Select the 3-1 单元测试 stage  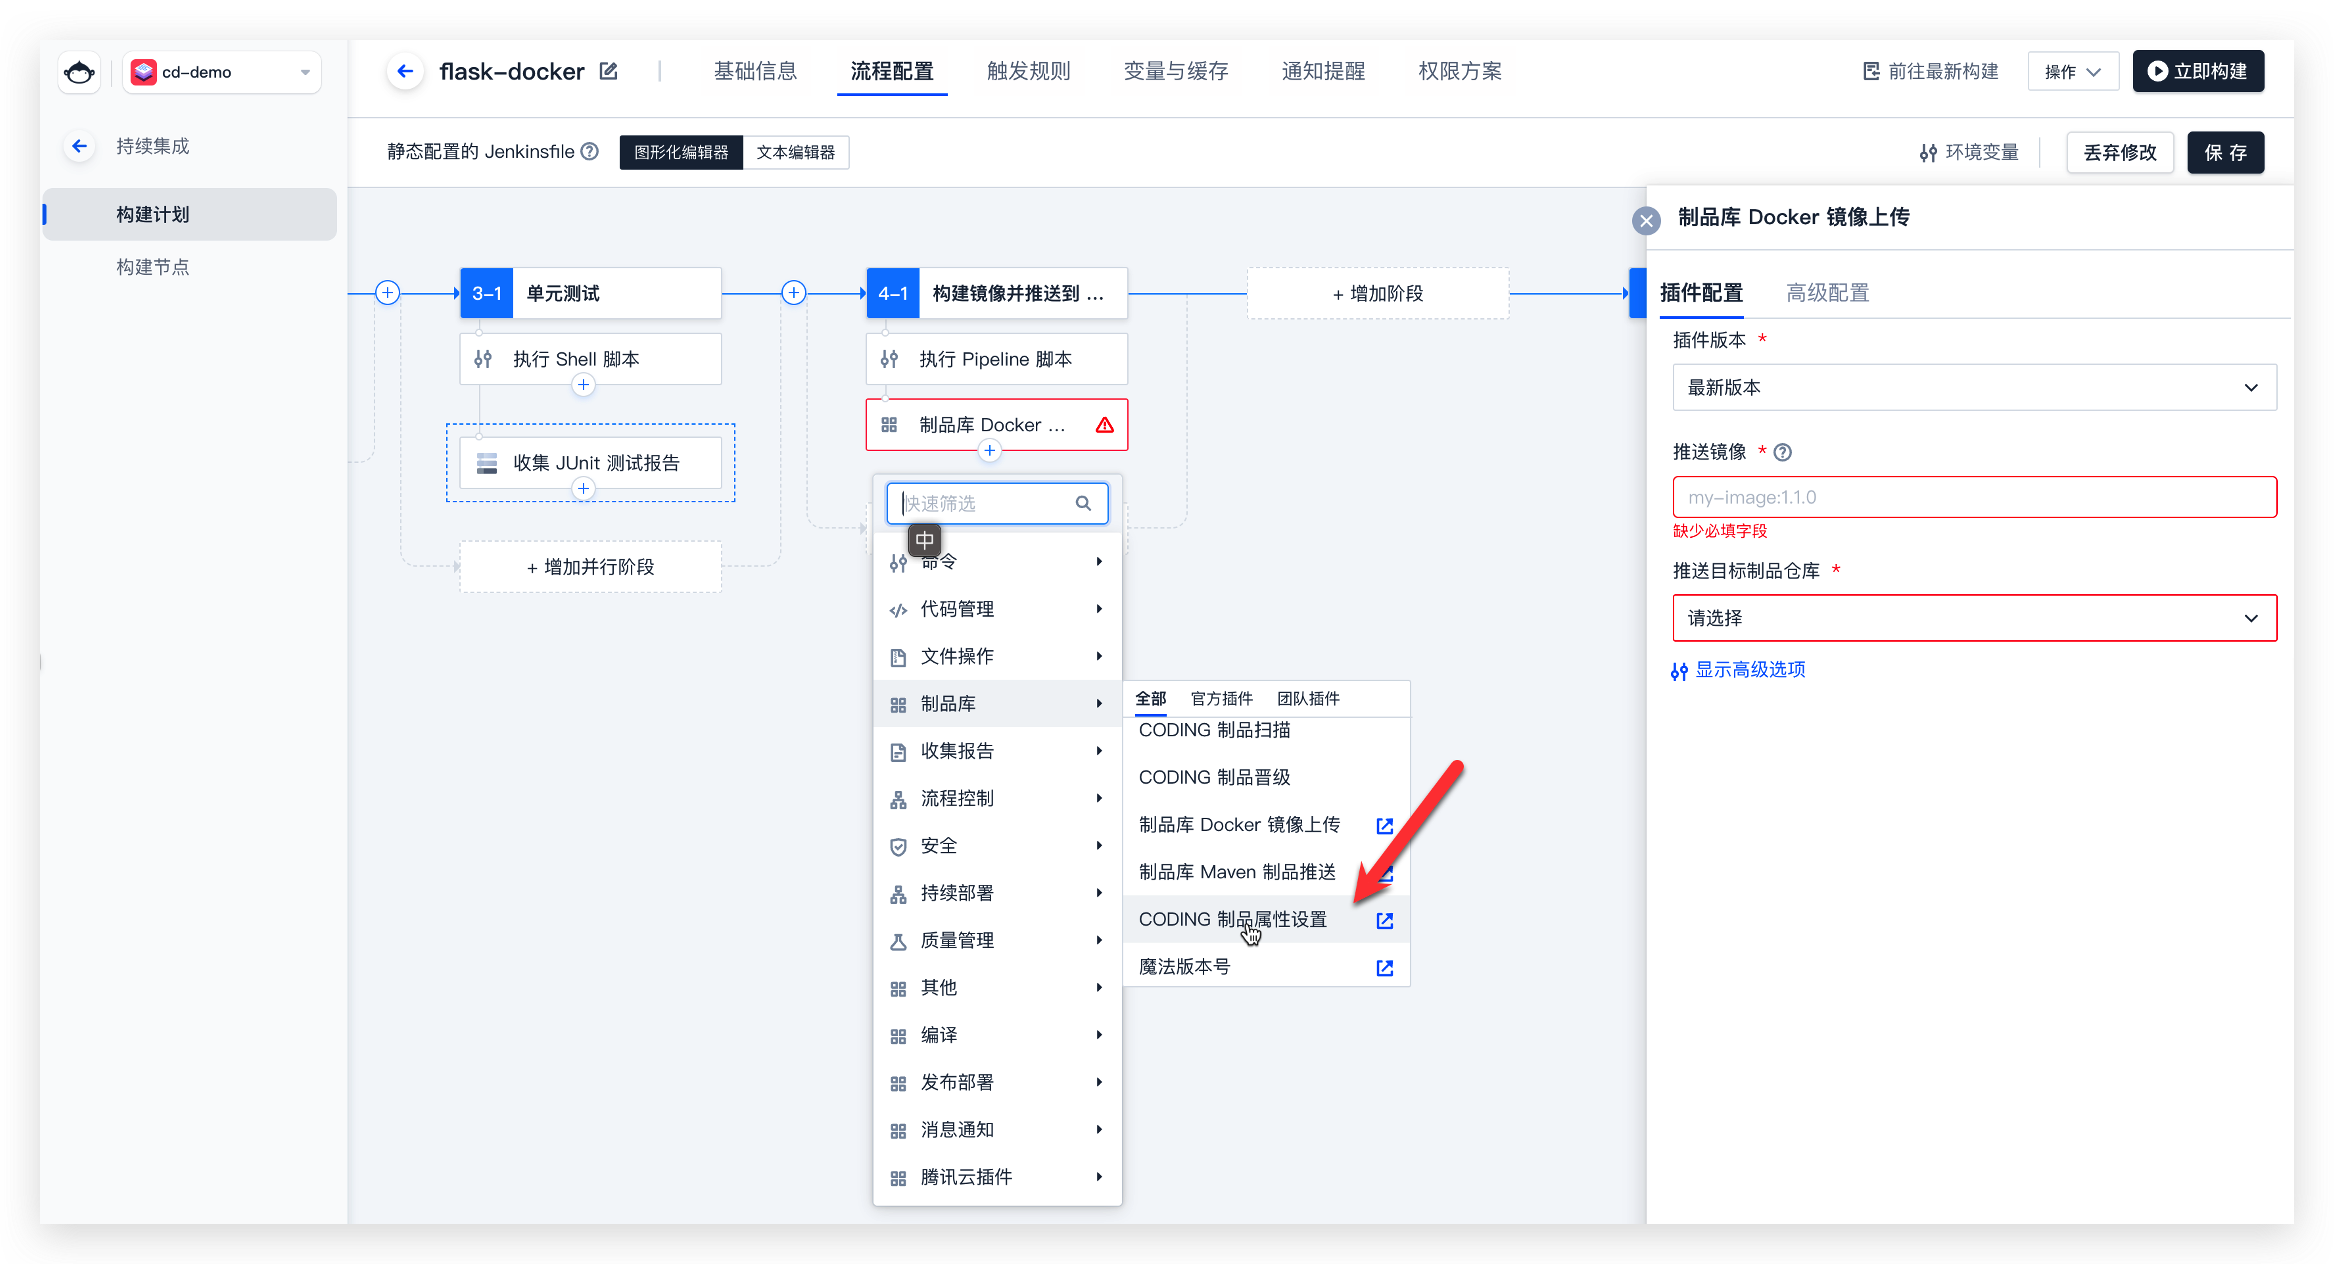(x=590, y=293)
